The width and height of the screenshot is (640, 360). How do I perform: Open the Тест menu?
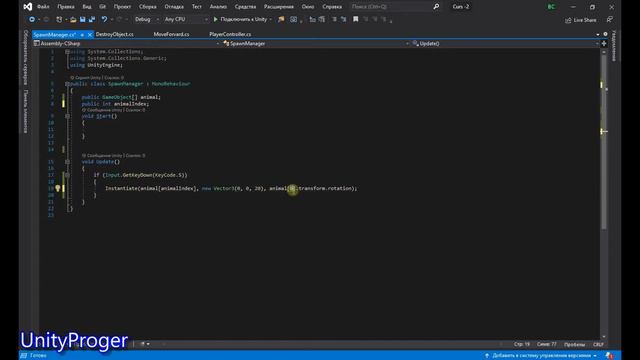coord(197,7)
